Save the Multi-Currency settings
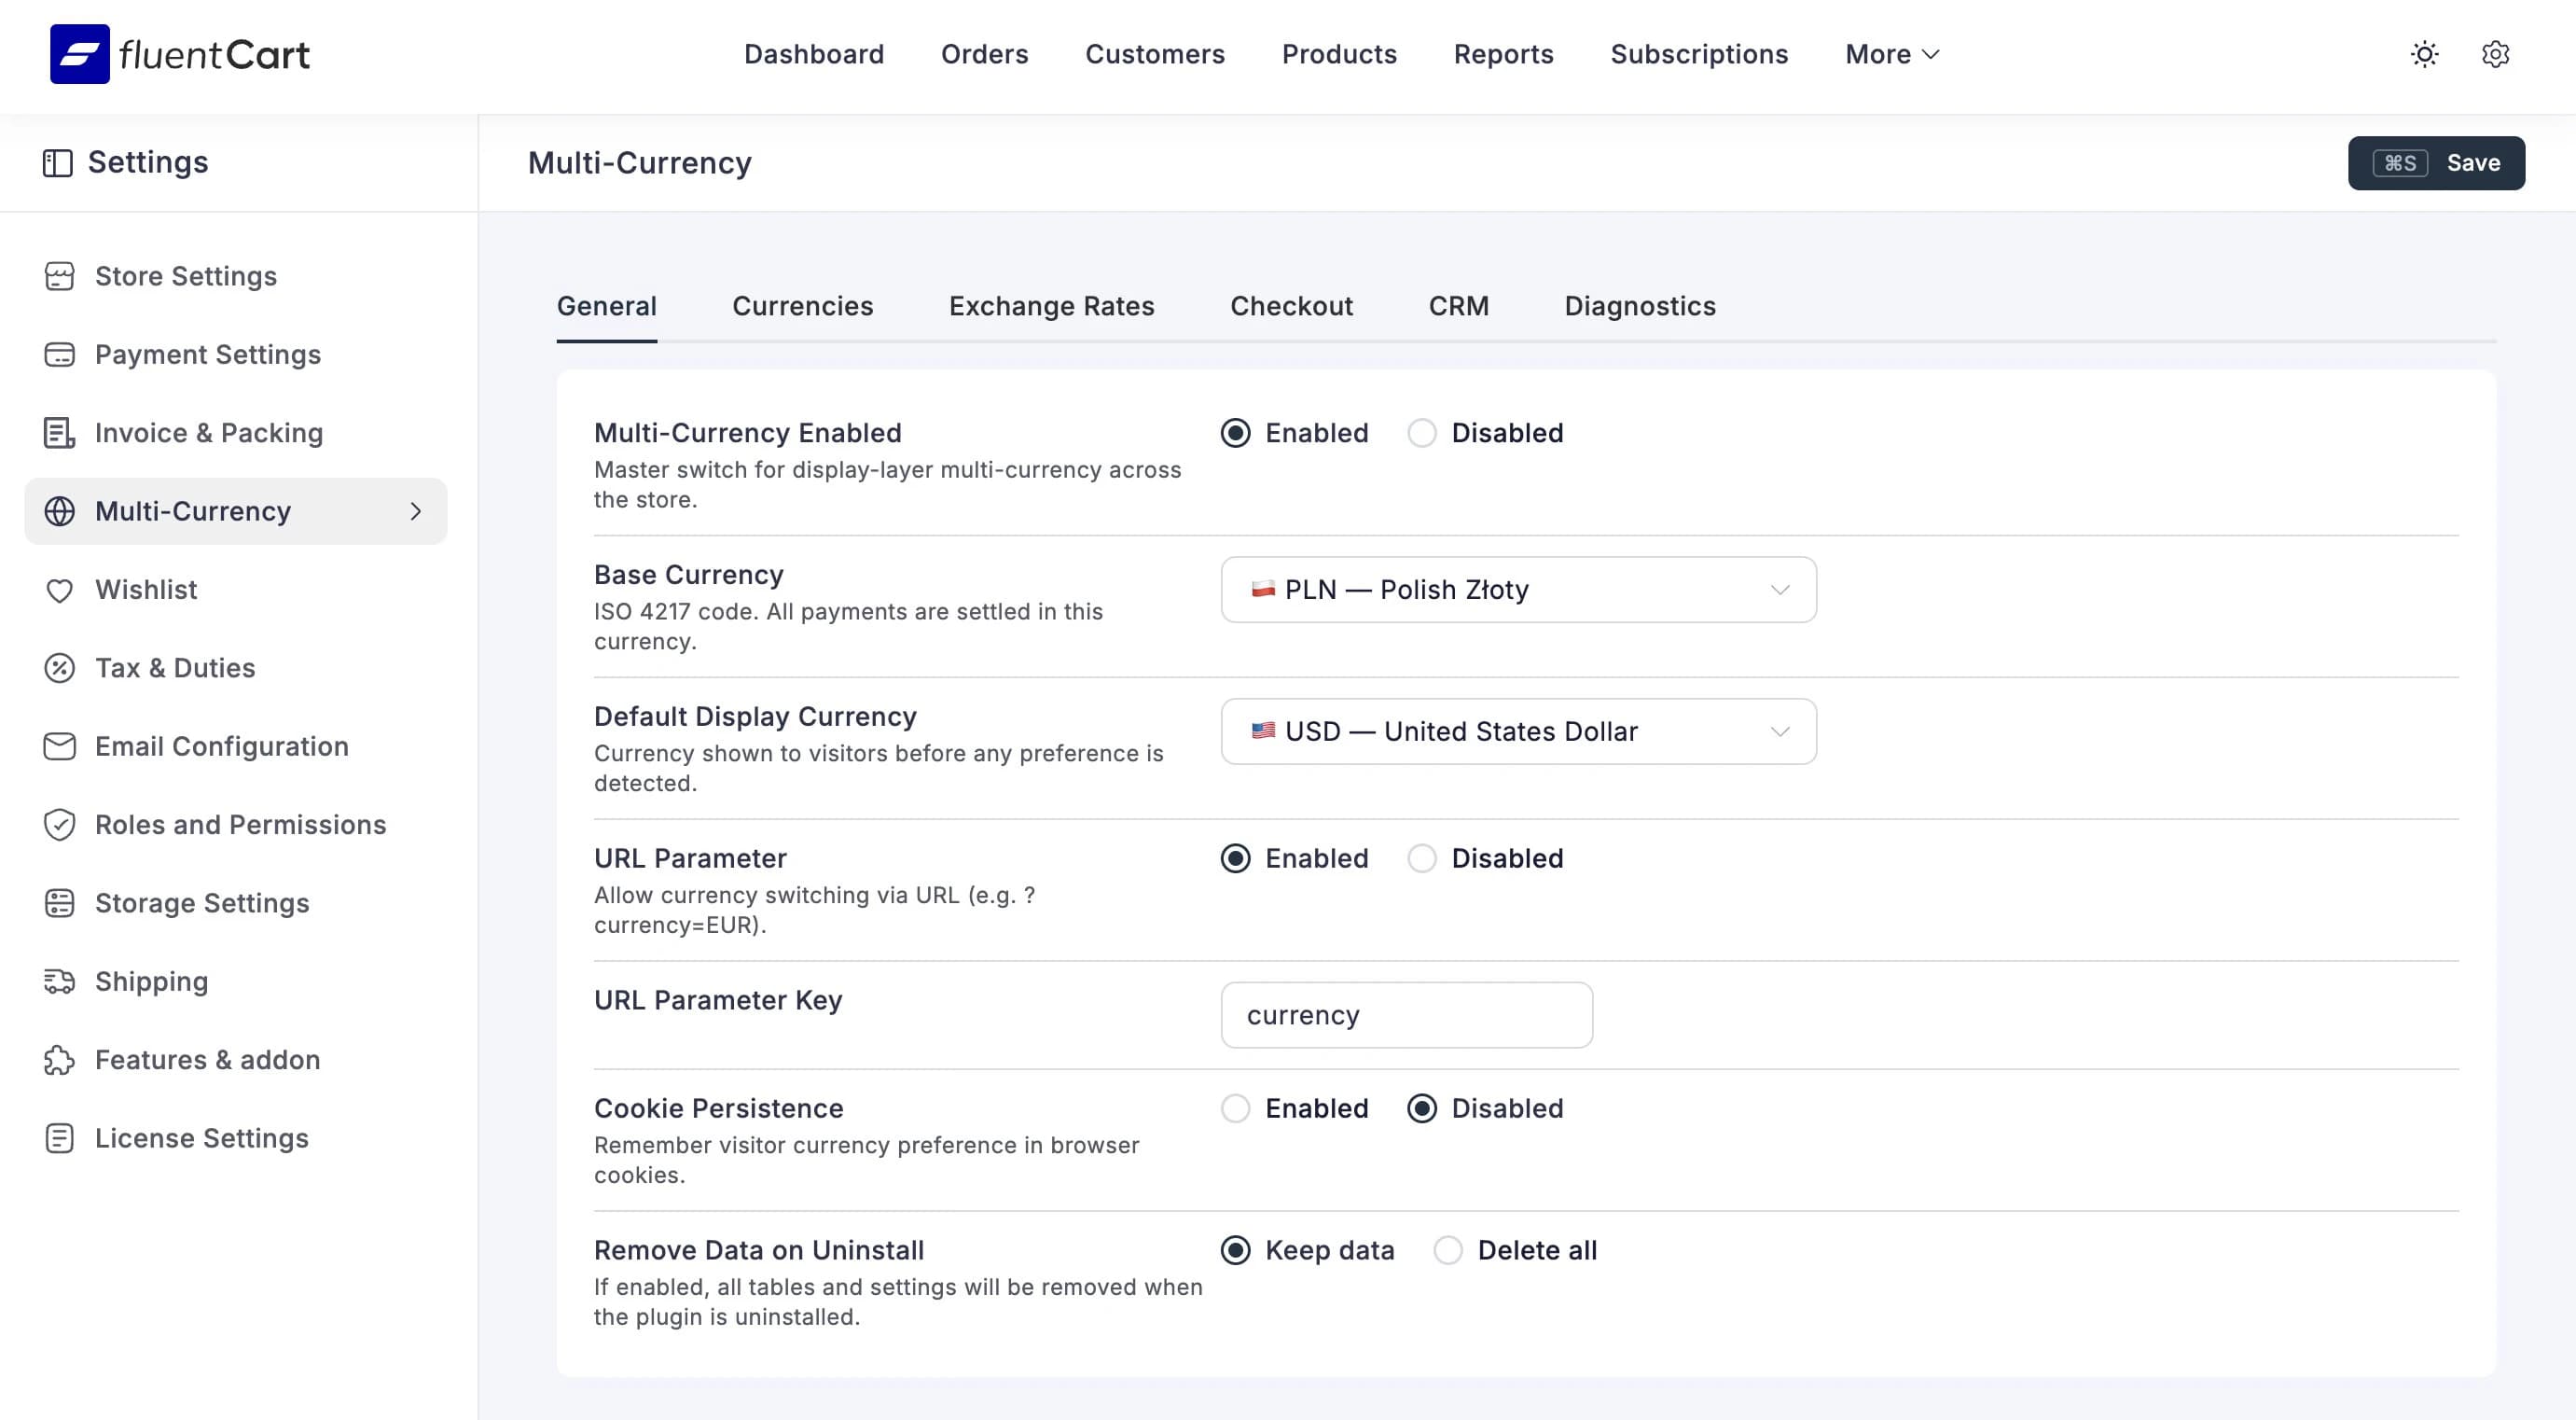The width and height of the screenshot is (2576, 1420). [x=2436, y=162]
